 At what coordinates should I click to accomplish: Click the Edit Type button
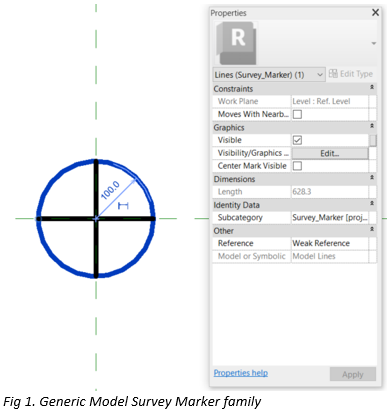[351, 74]
